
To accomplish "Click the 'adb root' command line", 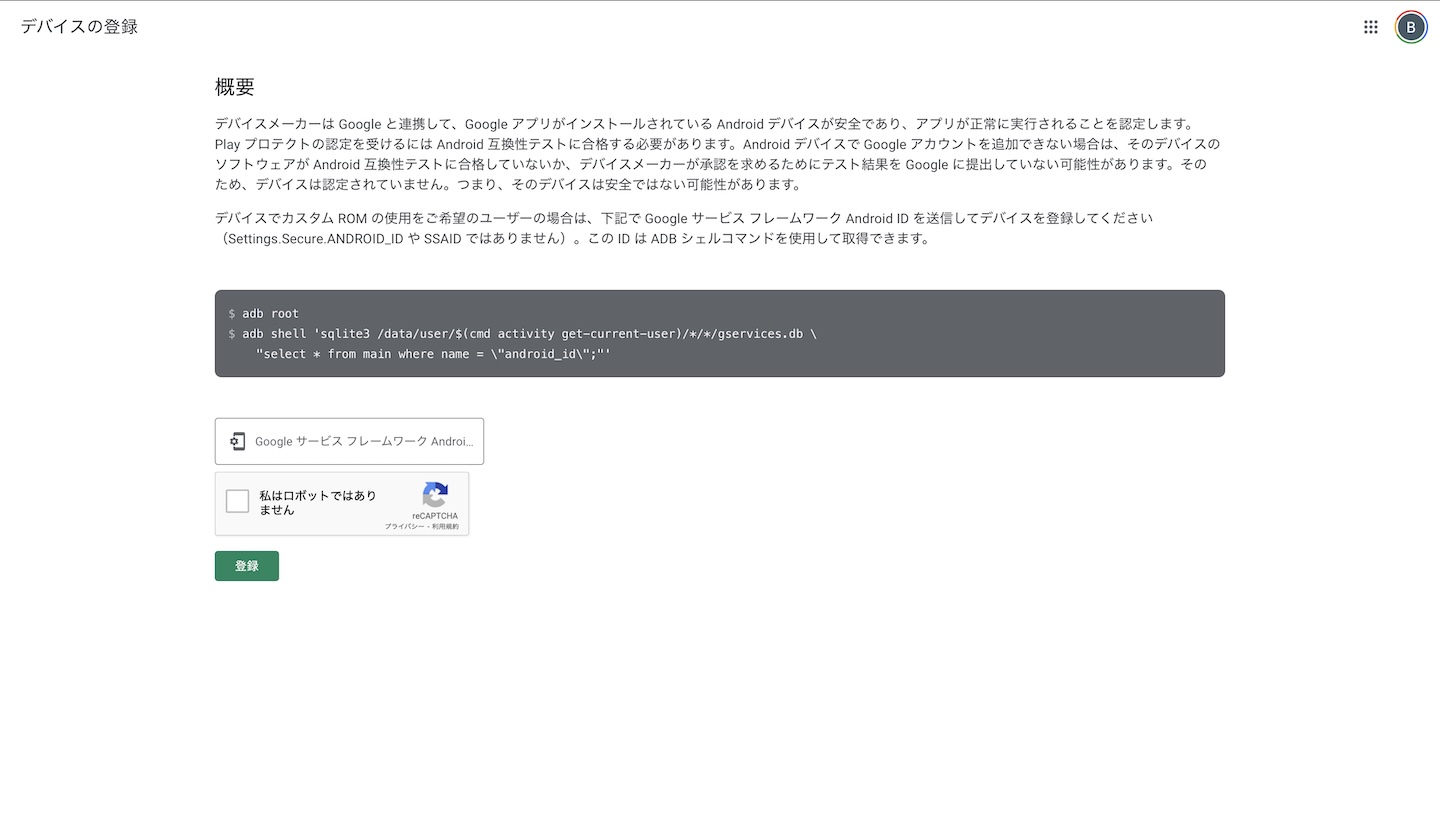I will pyautogui.click(x=270, y=313).
